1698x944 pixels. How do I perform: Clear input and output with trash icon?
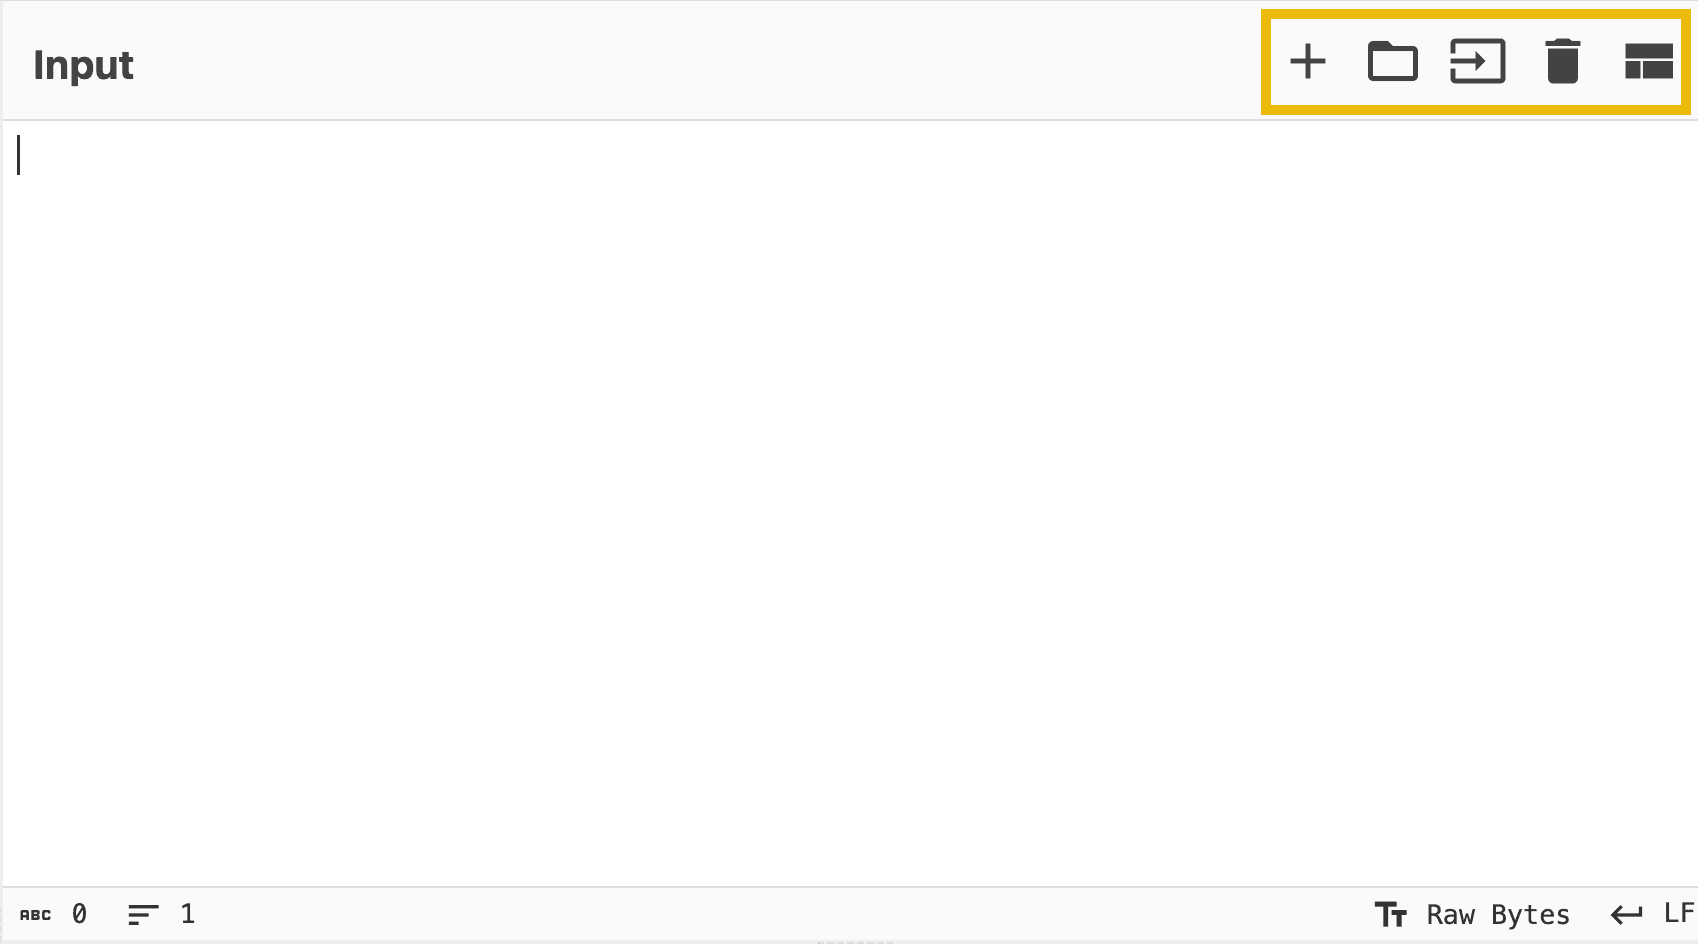pos(1562,62)
